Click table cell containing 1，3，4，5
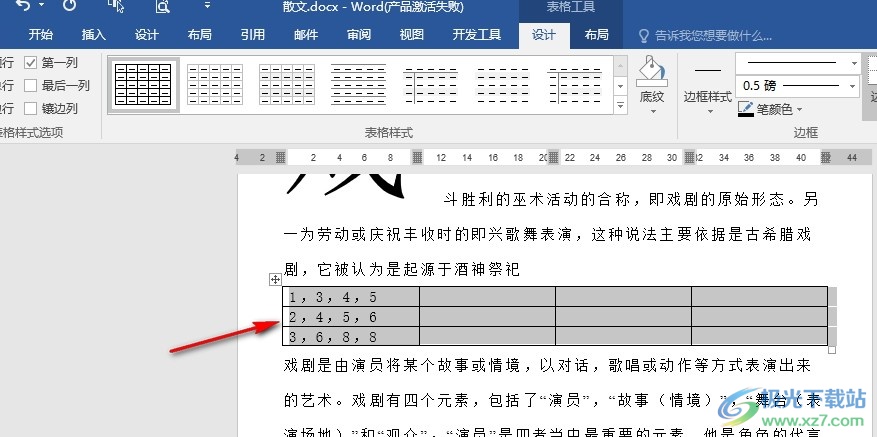Image resolution: width=877 pixels, height=437 pixels. click(351, 297)
